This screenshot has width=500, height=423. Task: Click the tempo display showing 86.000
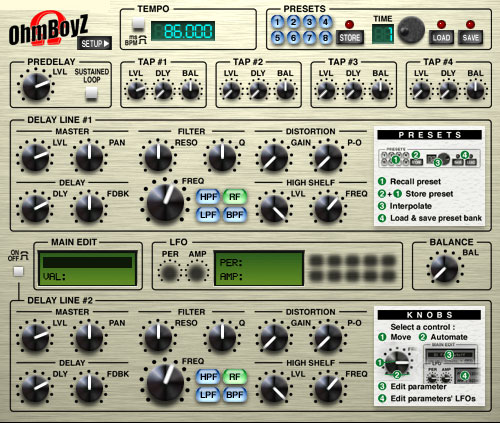[183, 31]
